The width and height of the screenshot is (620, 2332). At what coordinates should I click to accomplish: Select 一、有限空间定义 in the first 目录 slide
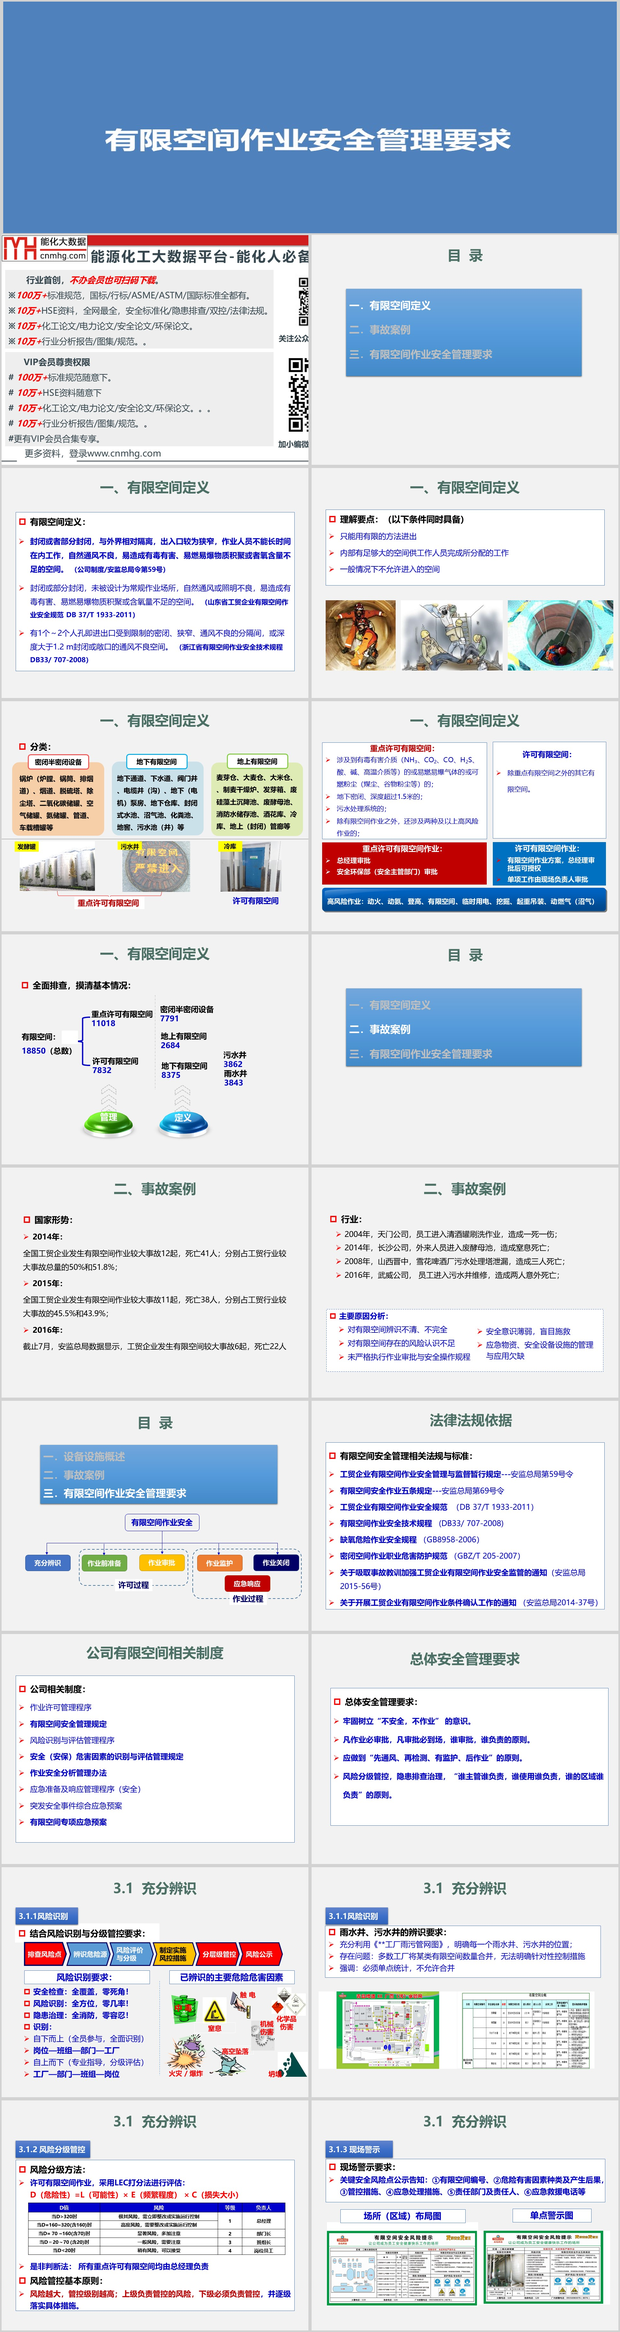[x=390, y=305]
